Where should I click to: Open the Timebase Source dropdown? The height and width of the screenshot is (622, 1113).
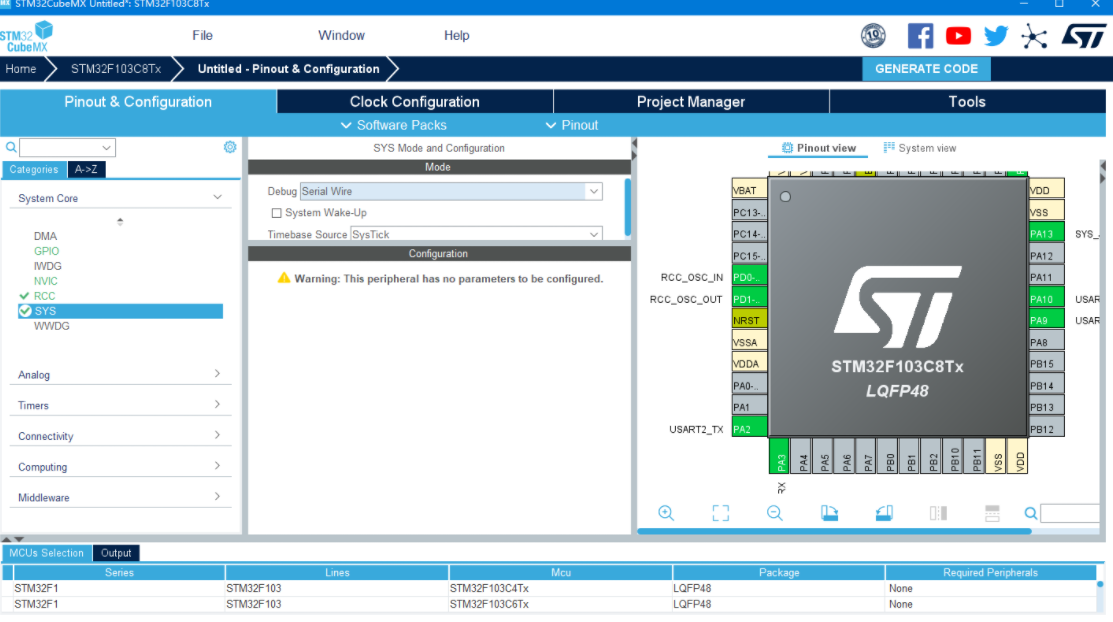tap(476, 234)
